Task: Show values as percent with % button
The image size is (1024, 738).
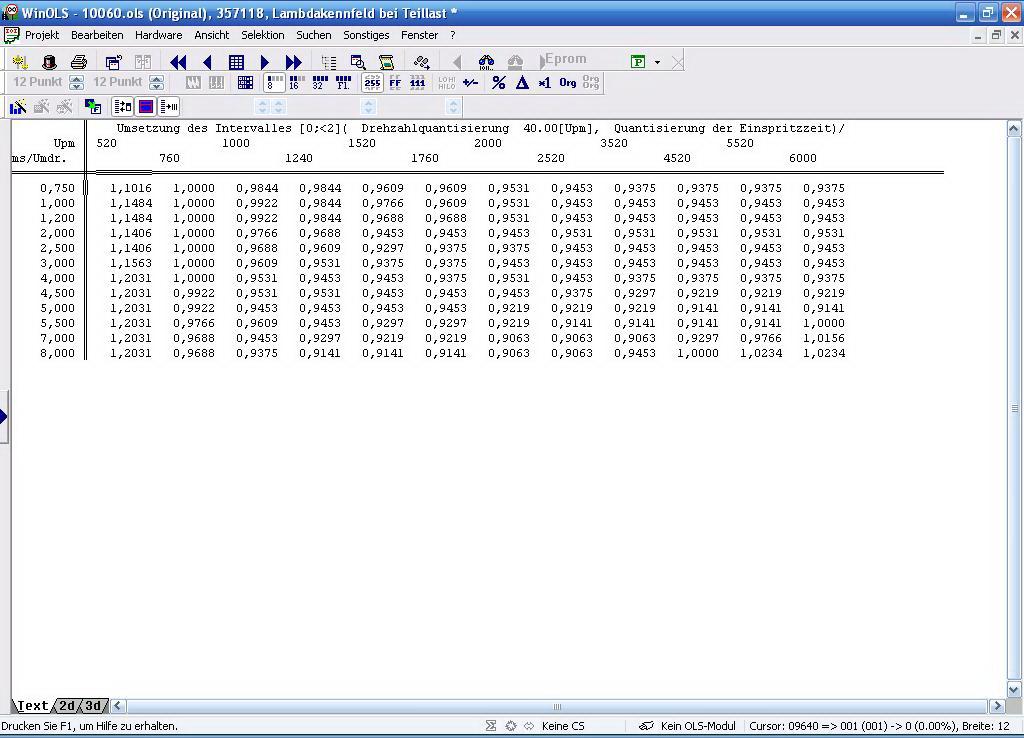Action: [498, 83]
